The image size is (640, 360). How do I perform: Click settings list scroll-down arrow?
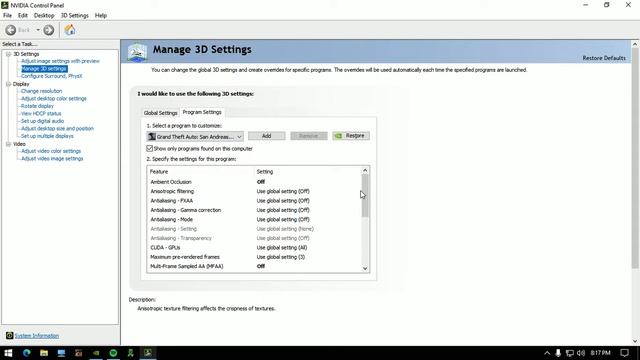[x=365, y=268]
